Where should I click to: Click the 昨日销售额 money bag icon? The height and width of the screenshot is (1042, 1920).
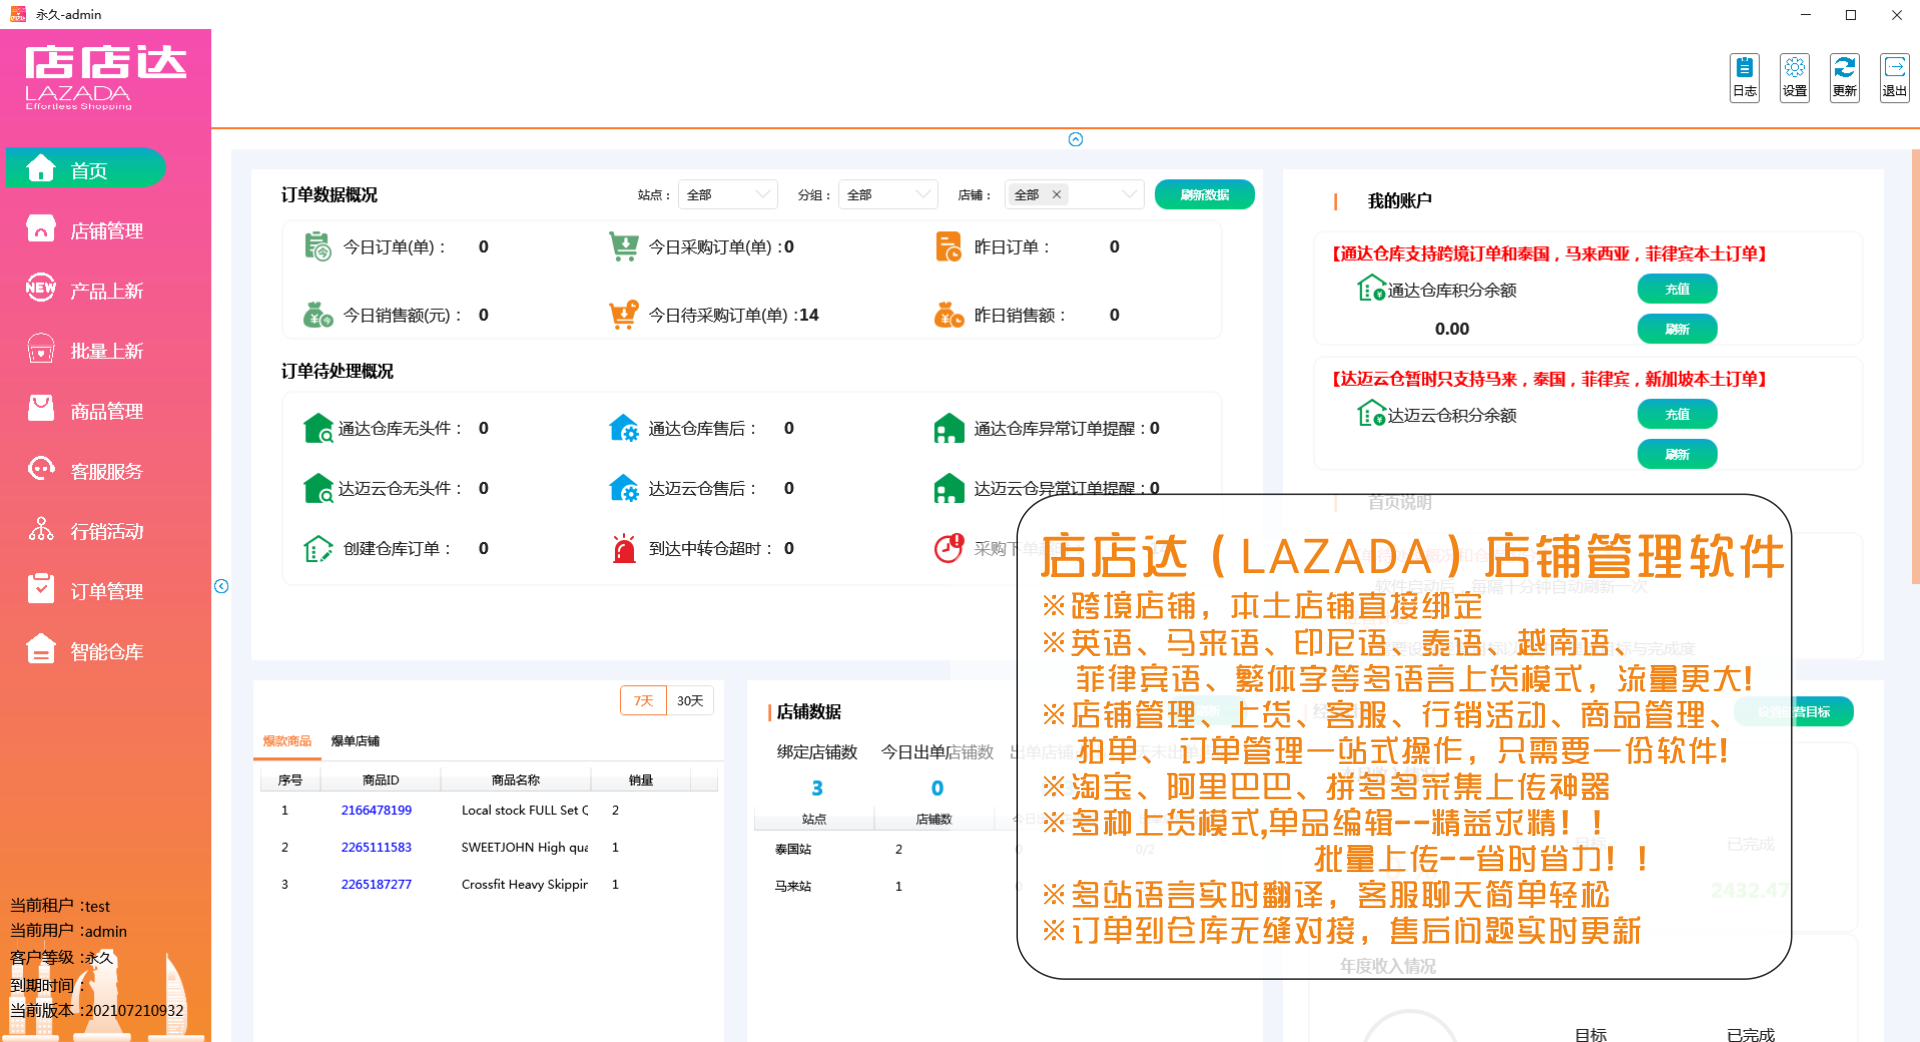pos(948,314)
